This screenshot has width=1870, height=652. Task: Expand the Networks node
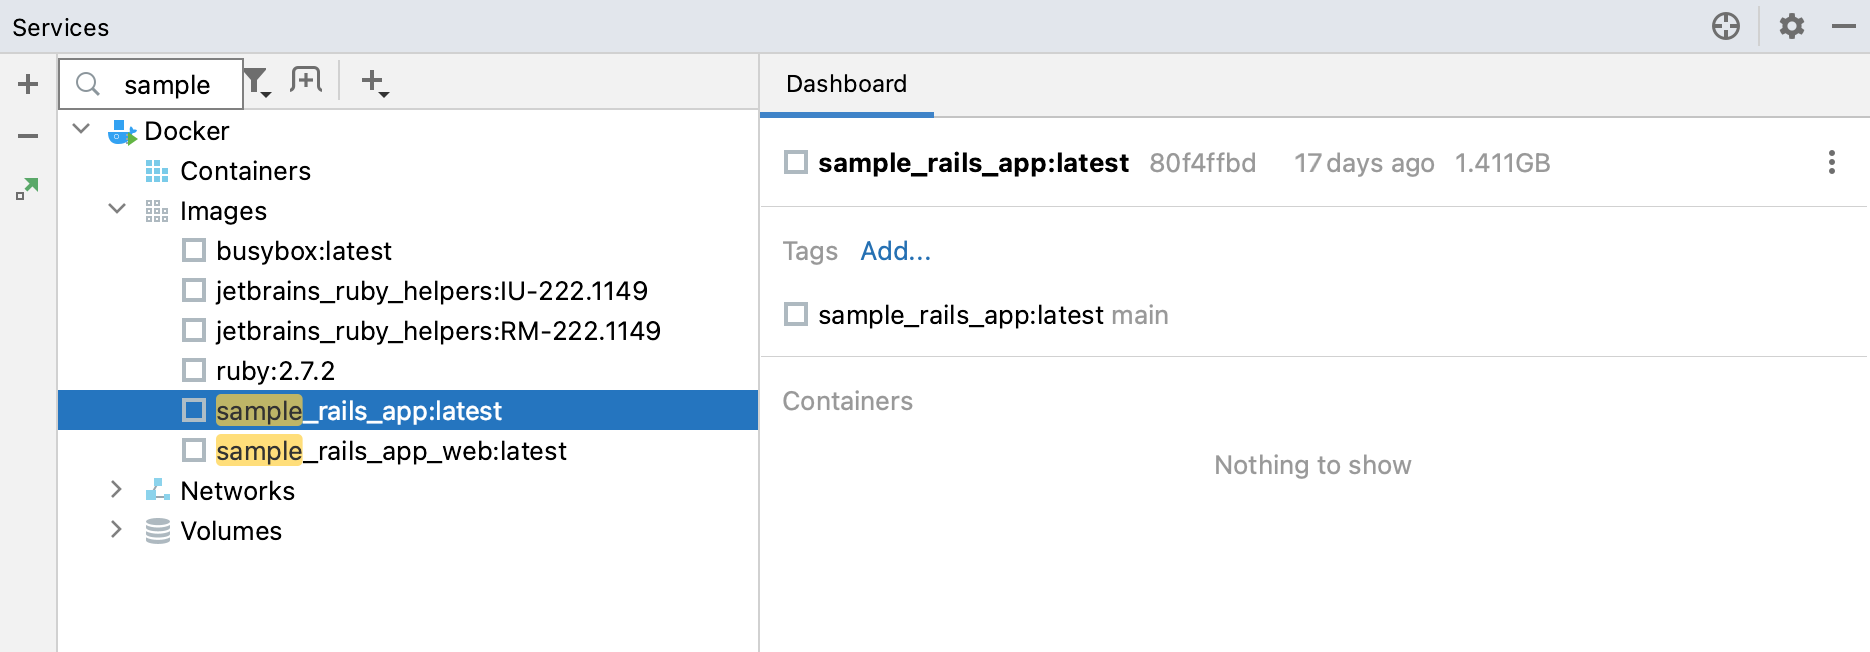click(x=117, y=490)
